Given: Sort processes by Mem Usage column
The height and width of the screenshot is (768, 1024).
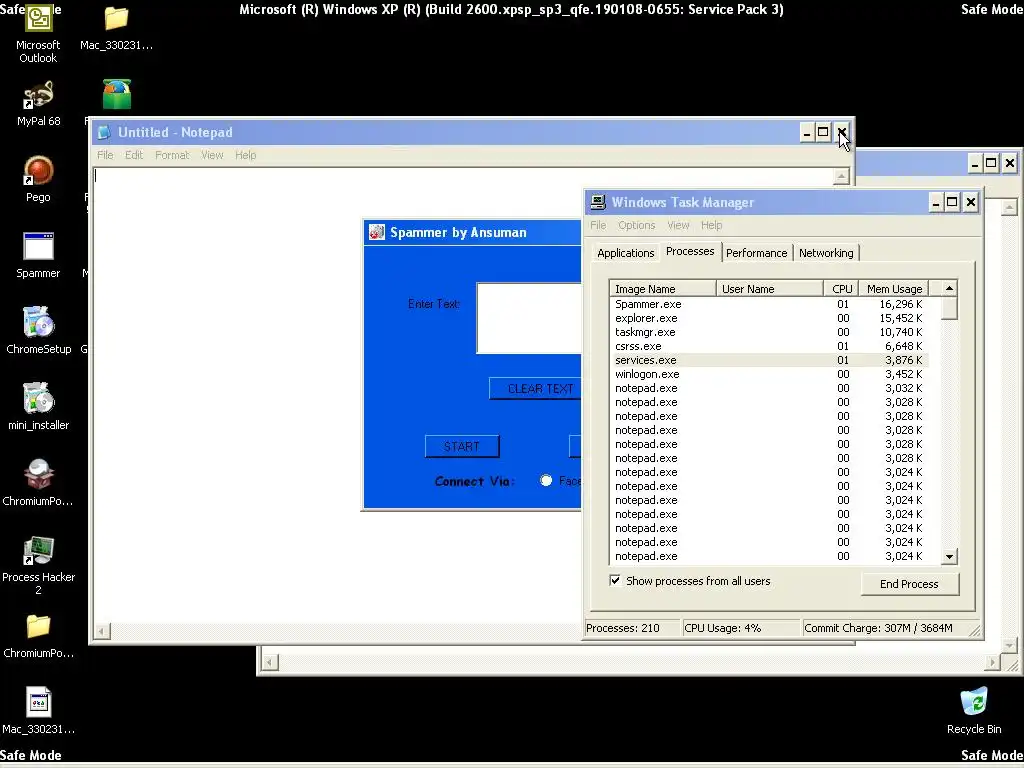Looking at the screenshot, I should pyautogui.click(x=893, y=289).
